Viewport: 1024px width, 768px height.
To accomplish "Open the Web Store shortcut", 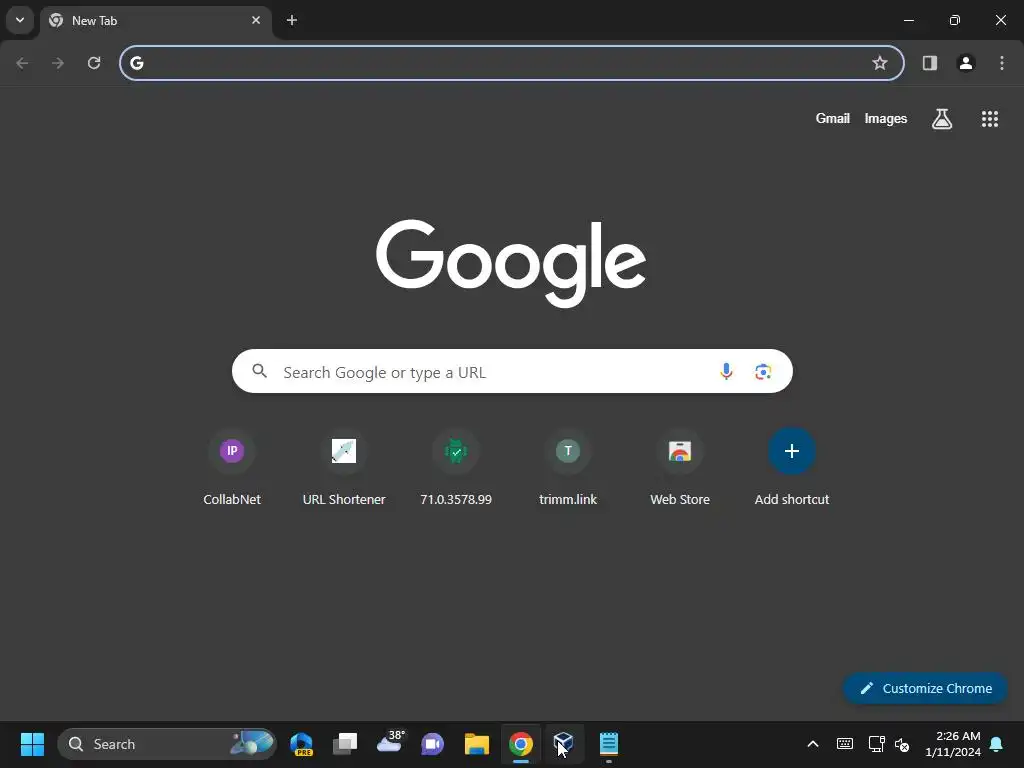I will [680, 468].
